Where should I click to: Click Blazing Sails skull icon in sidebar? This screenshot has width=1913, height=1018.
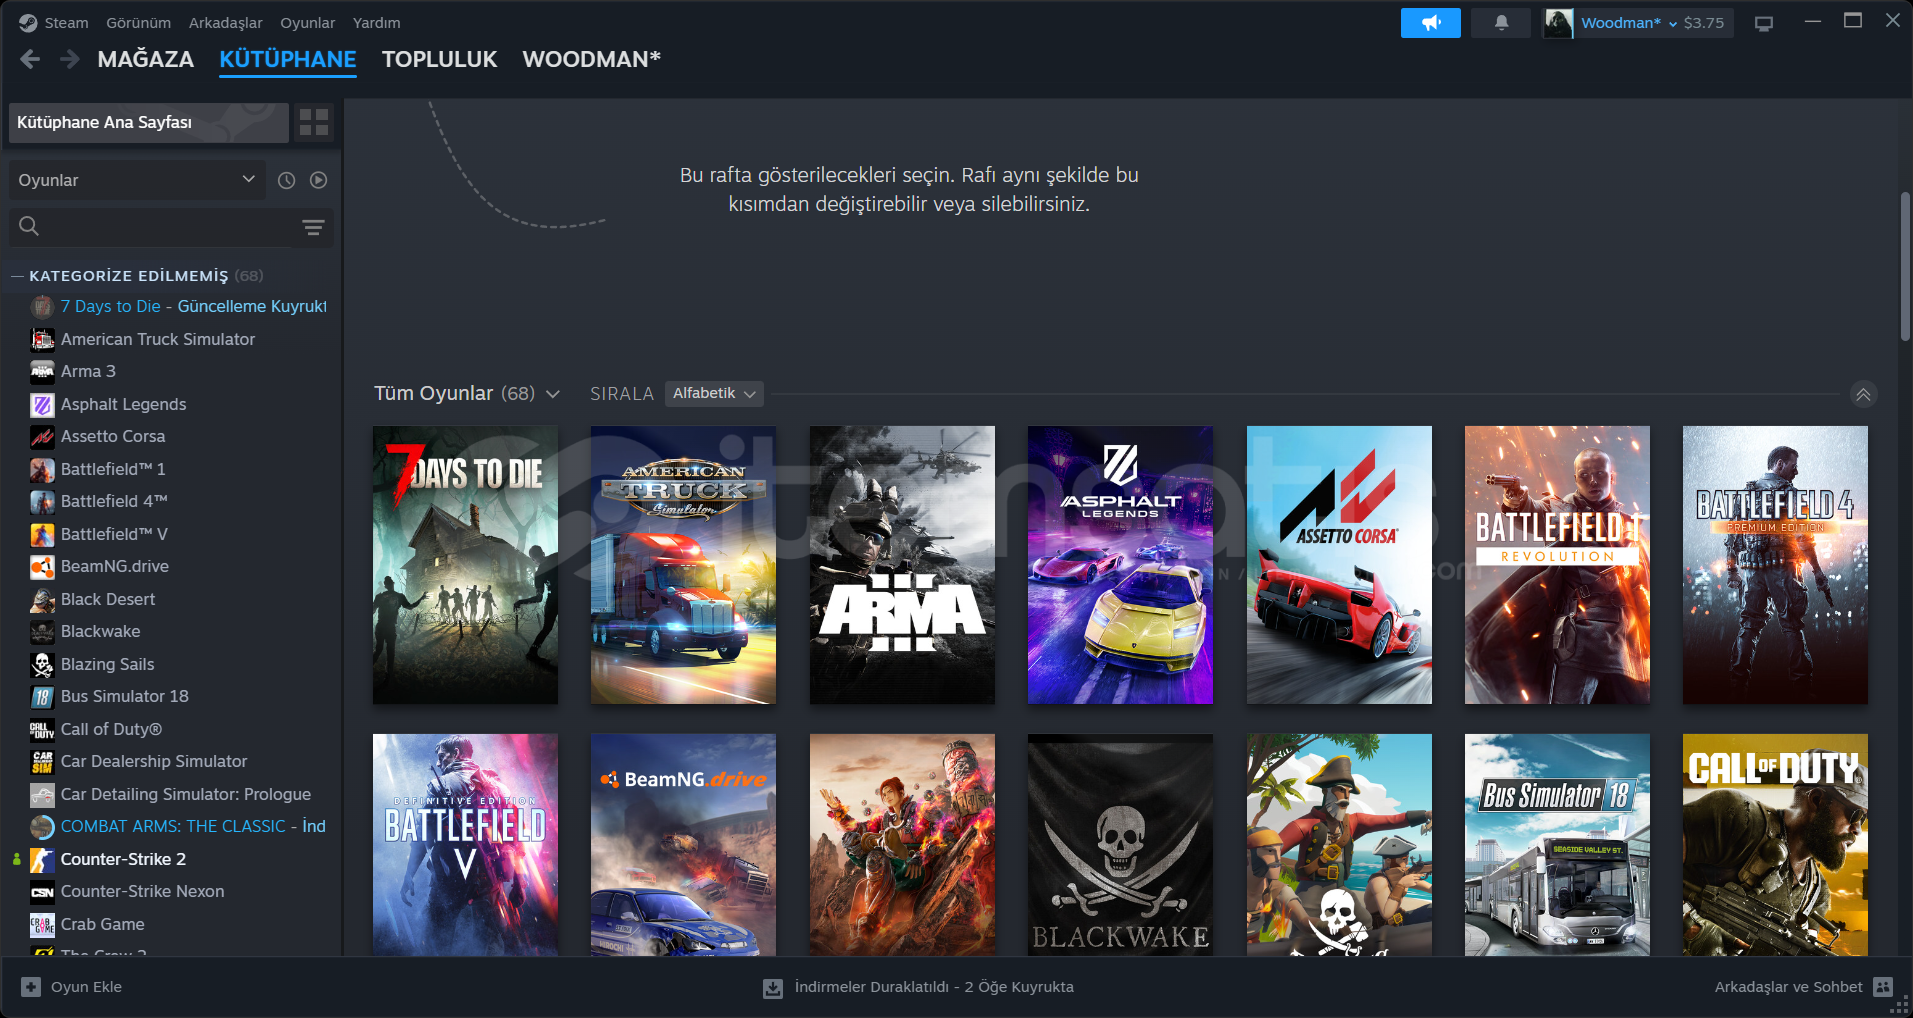click(x=42, y=664)
